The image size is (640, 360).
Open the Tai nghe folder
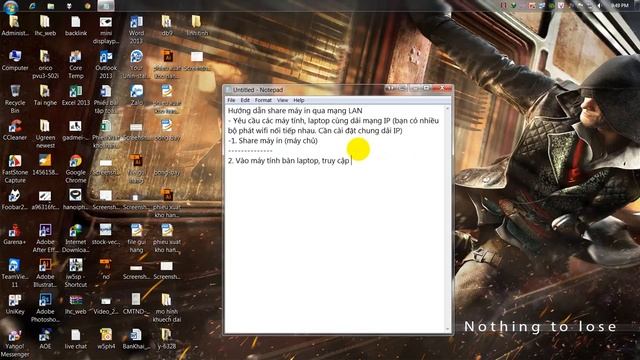coord(45,96)
